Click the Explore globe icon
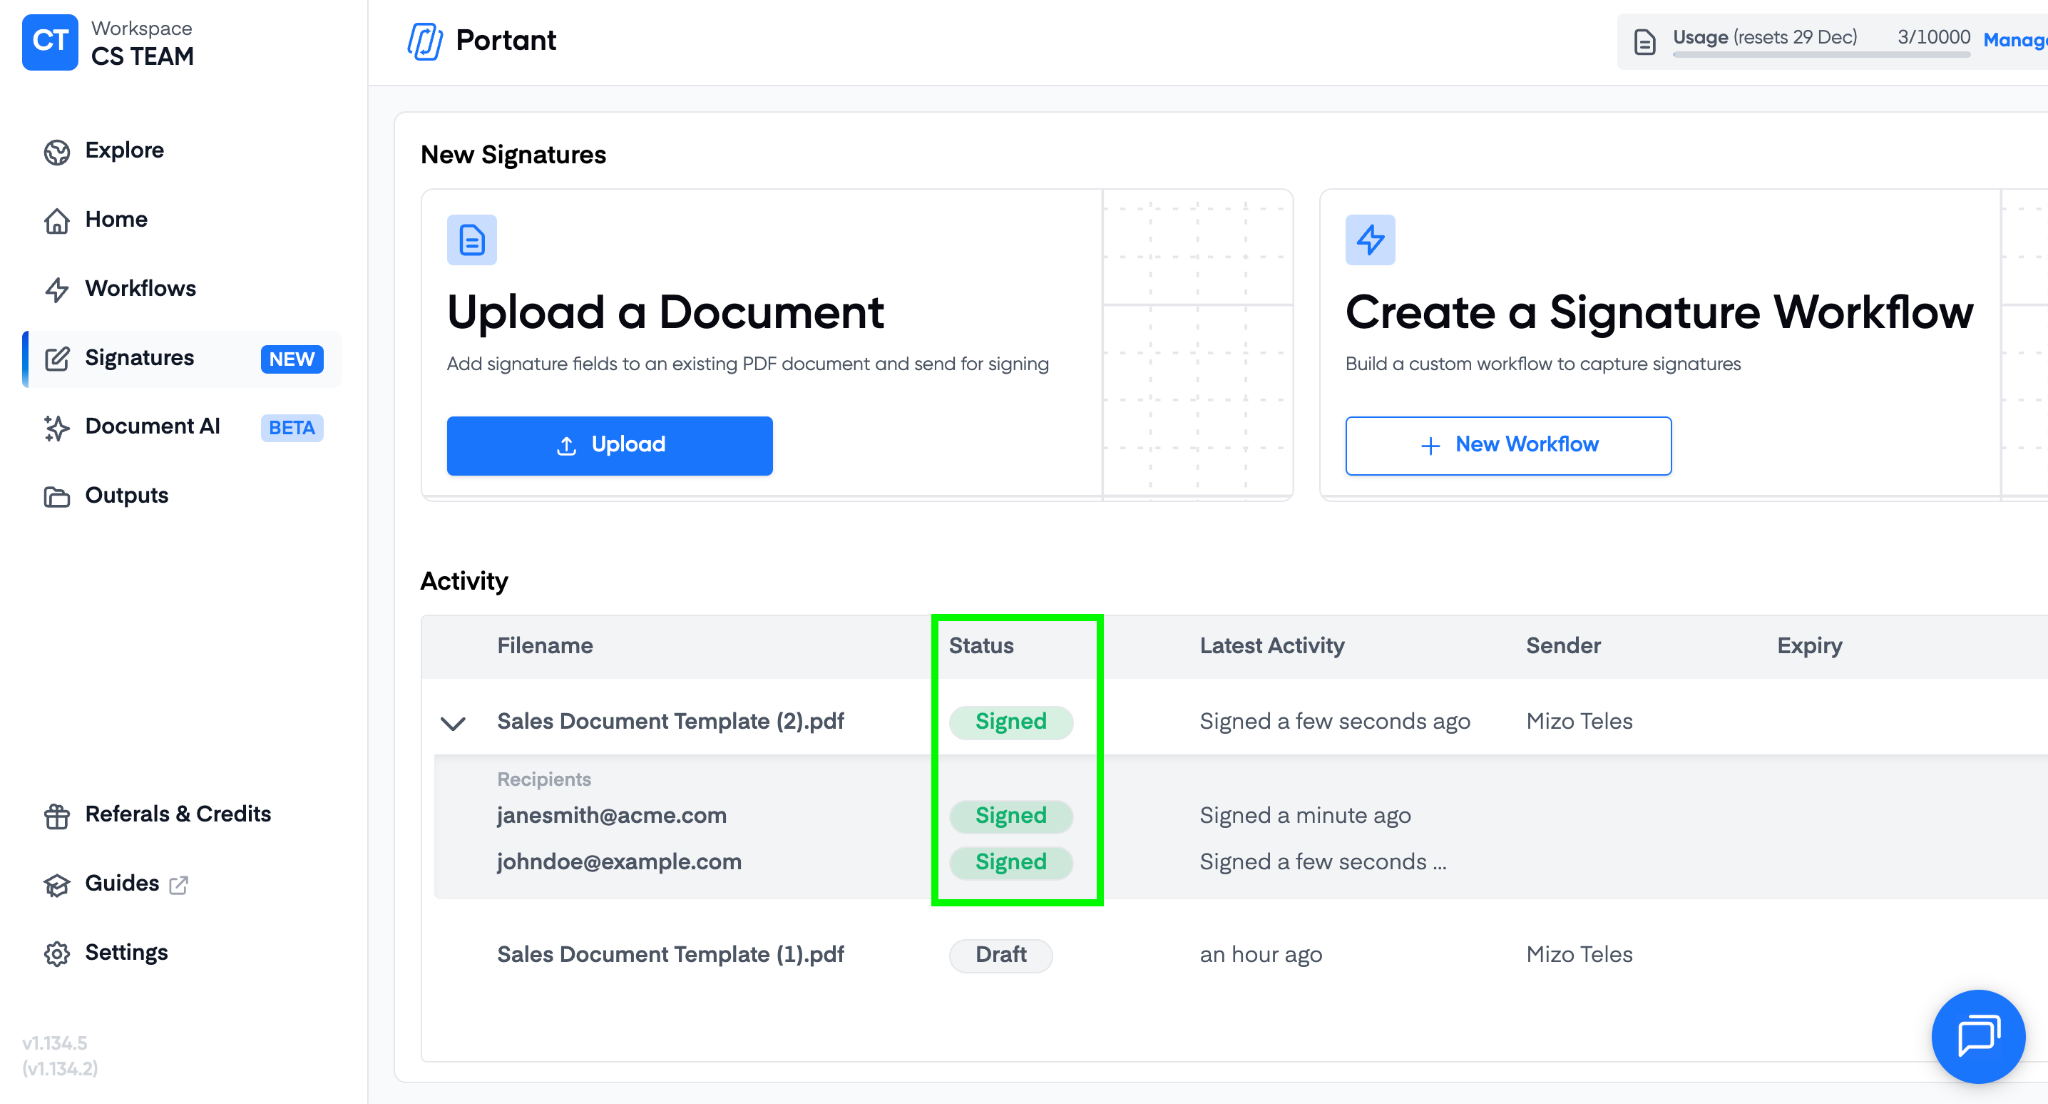The height and width of the screenshot is (1104, 2048). point(57,152)
